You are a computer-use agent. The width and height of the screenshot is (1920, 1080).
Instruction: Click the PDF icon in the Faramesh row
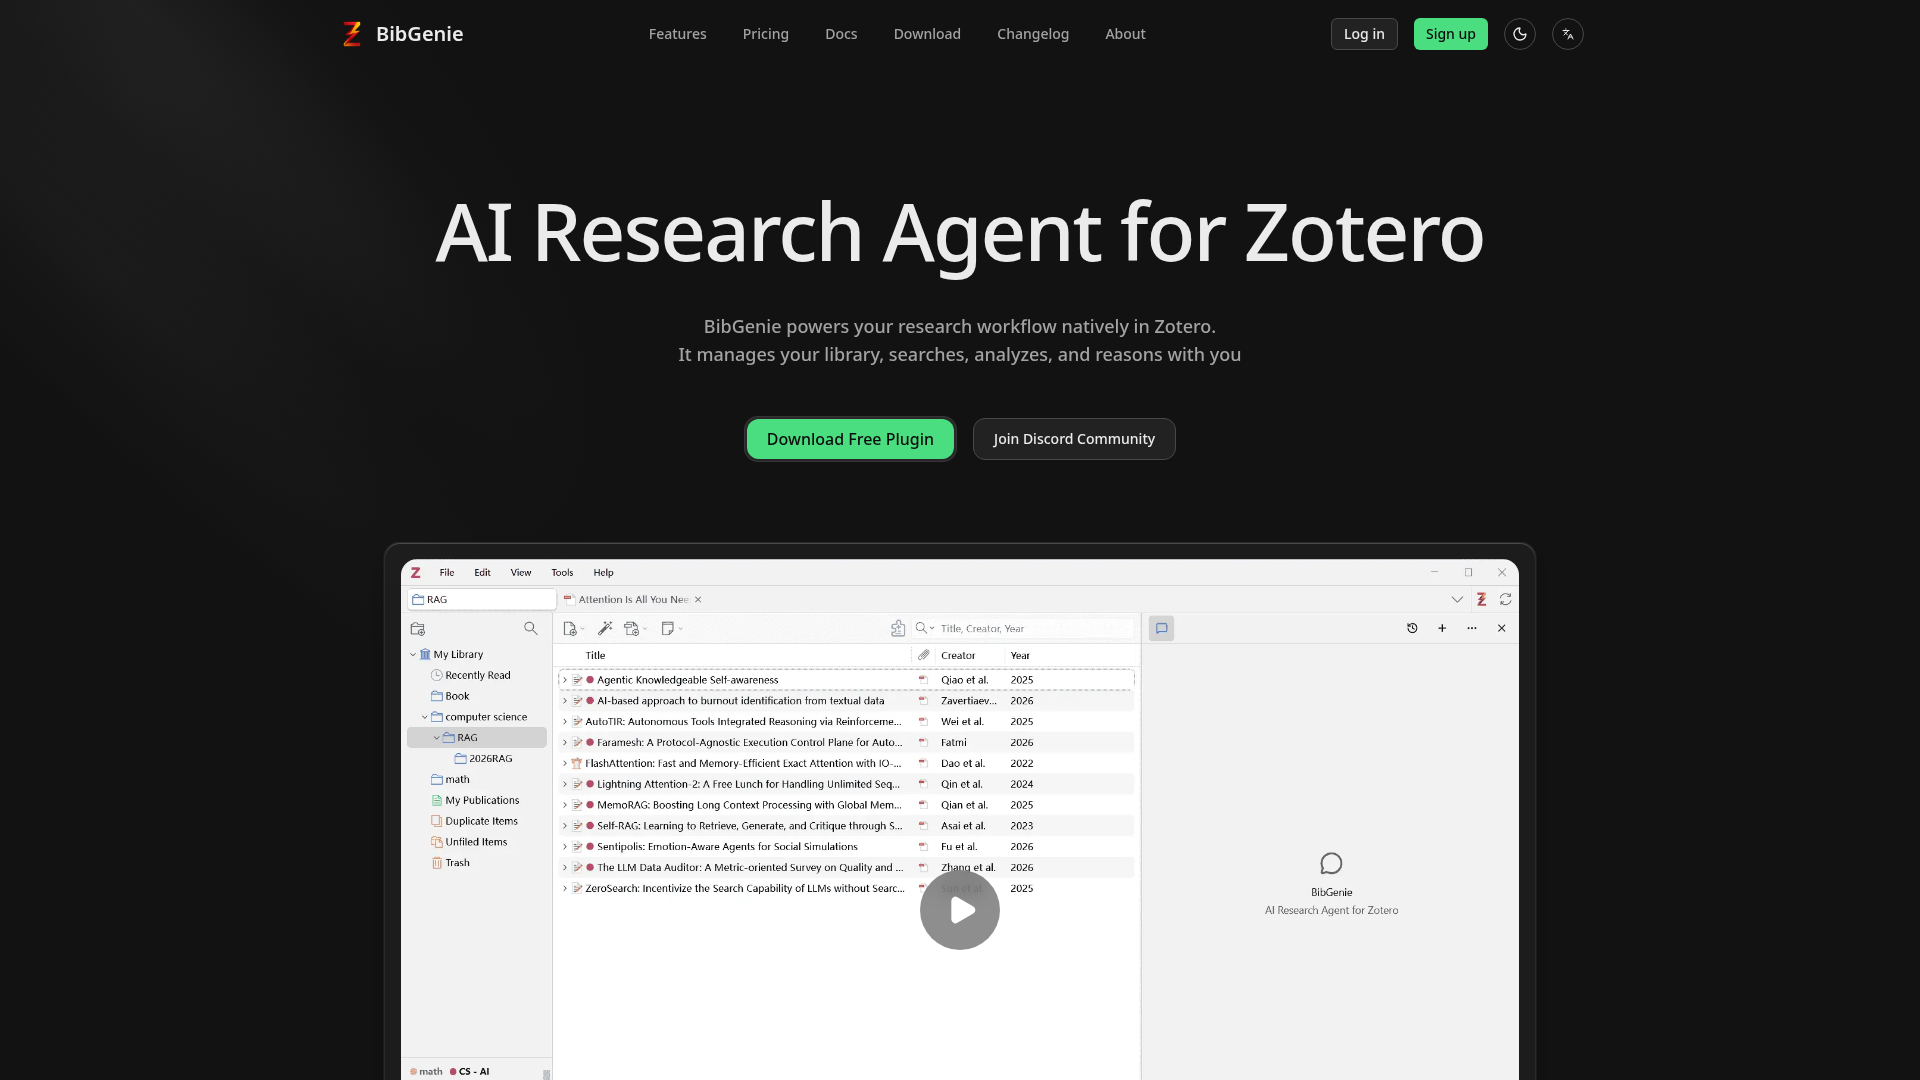coord(923,743)
